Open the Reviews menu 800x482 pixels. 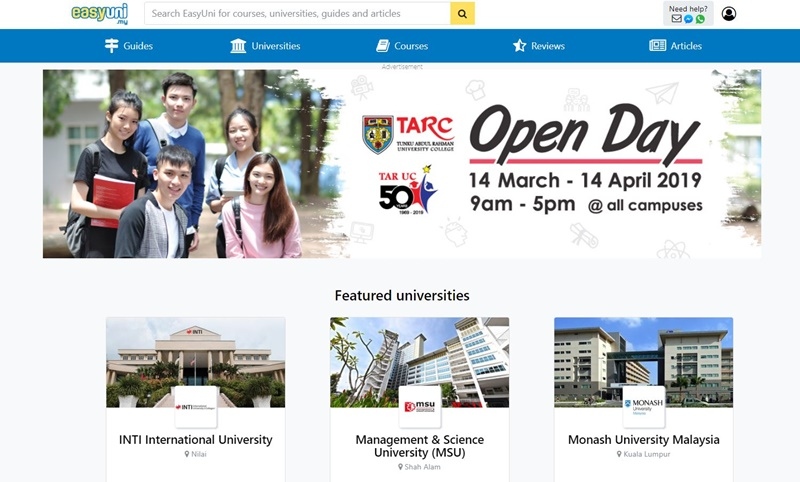(x=539, y=46)
